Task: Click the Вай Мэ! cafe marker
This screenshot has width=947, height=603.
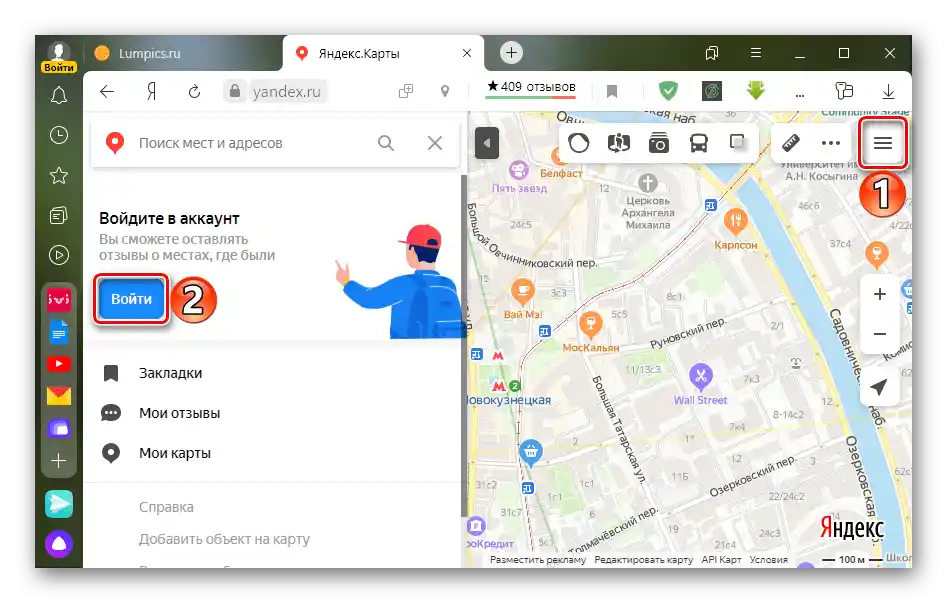Action: point(522,292)
